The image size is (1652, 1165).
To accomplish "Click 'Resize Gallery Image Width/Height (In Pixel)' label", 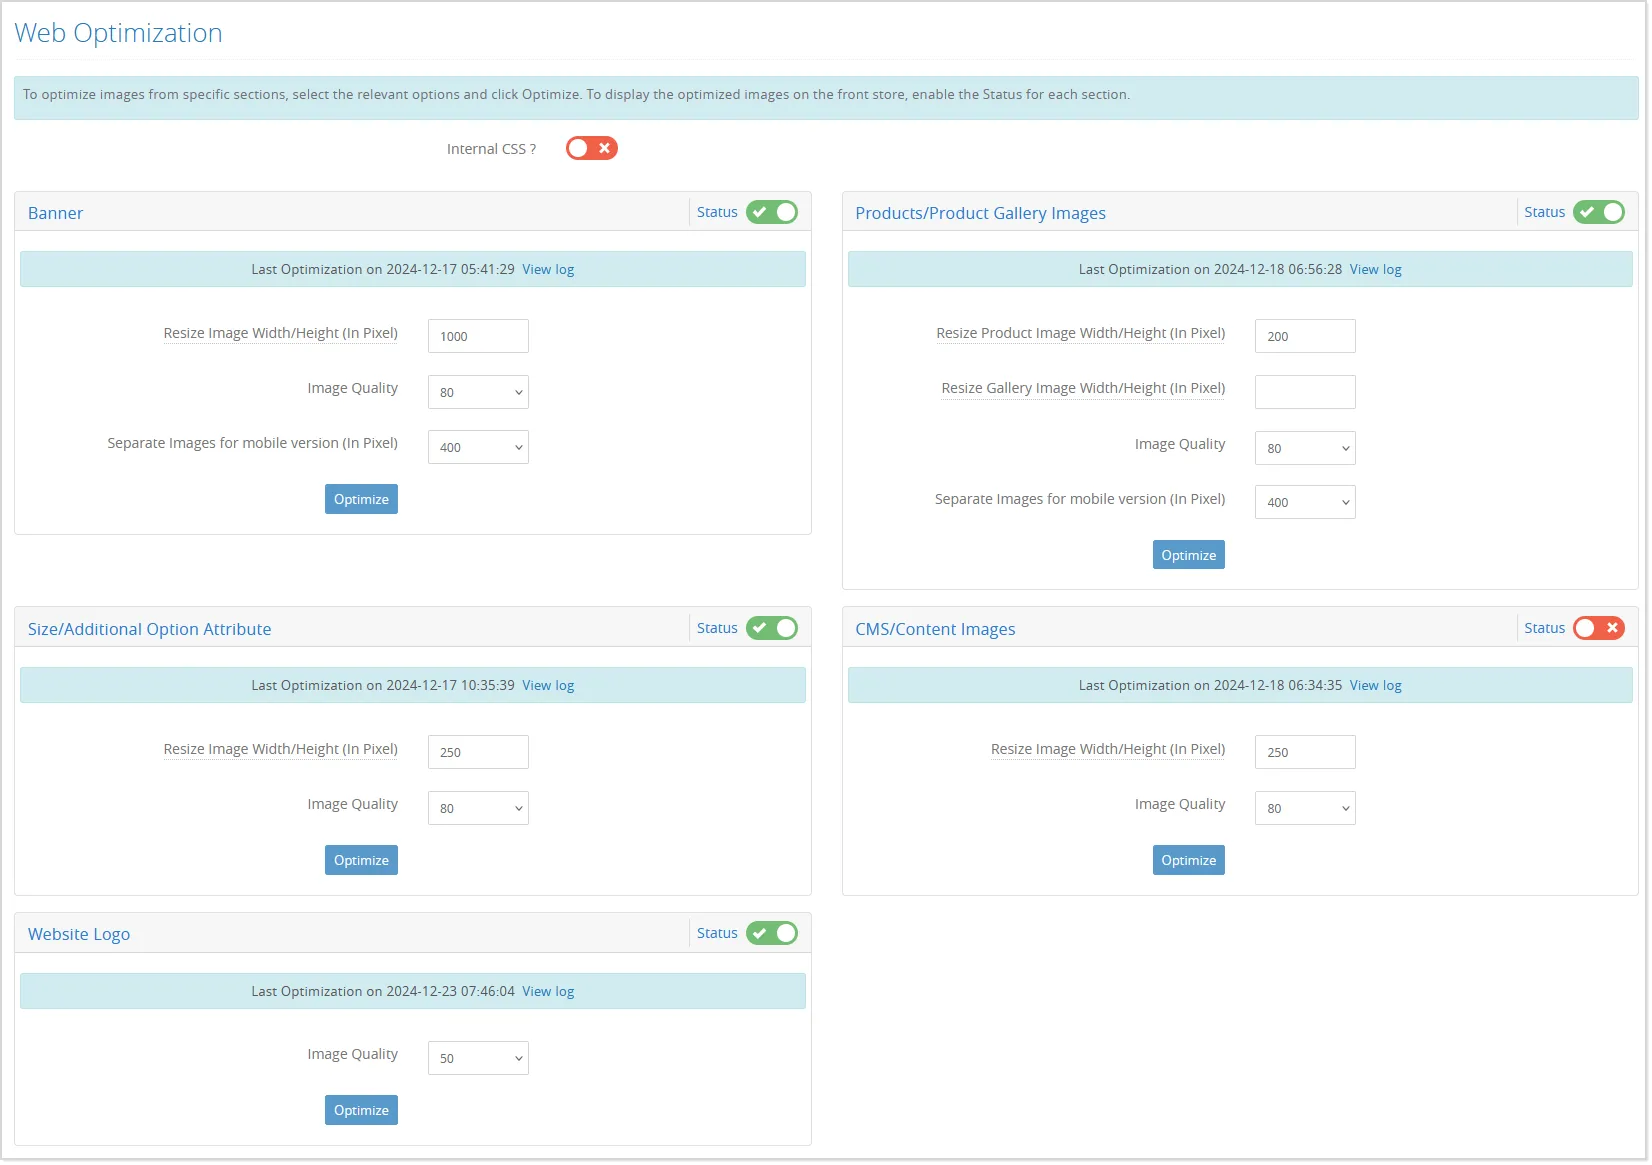I will pos(1083,388).
